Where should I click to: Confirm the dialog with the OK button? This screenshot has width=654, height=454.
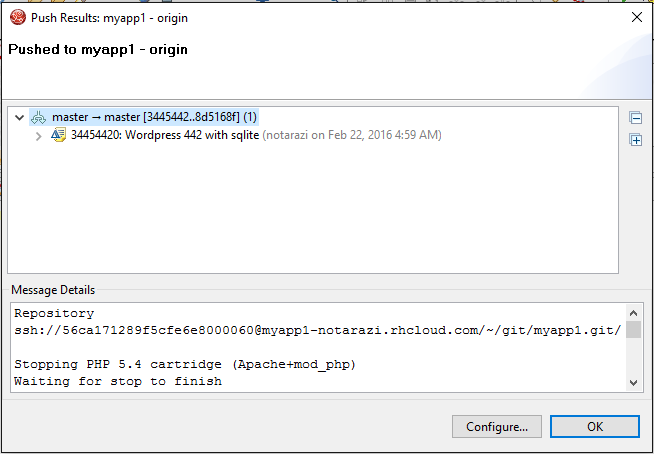596,427
